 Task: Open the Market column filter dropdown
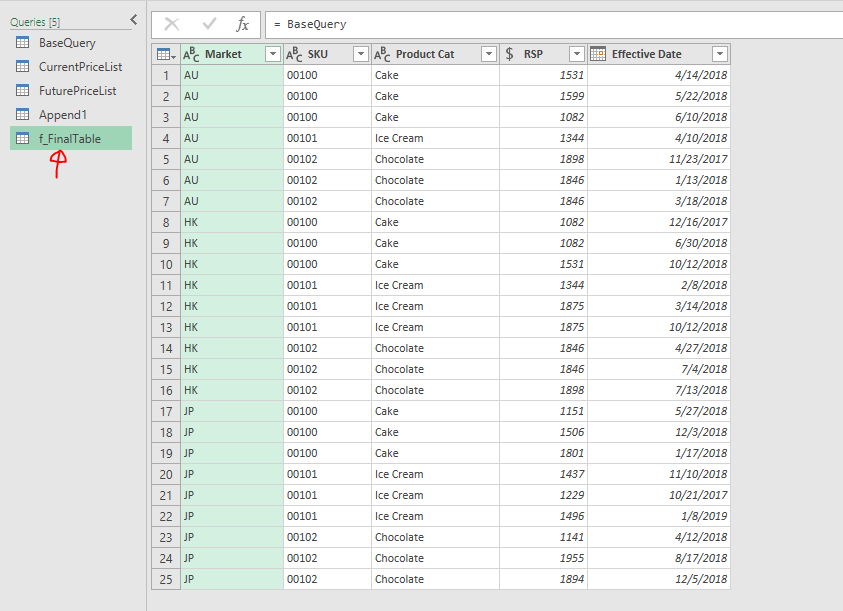(x=272, y=54)
